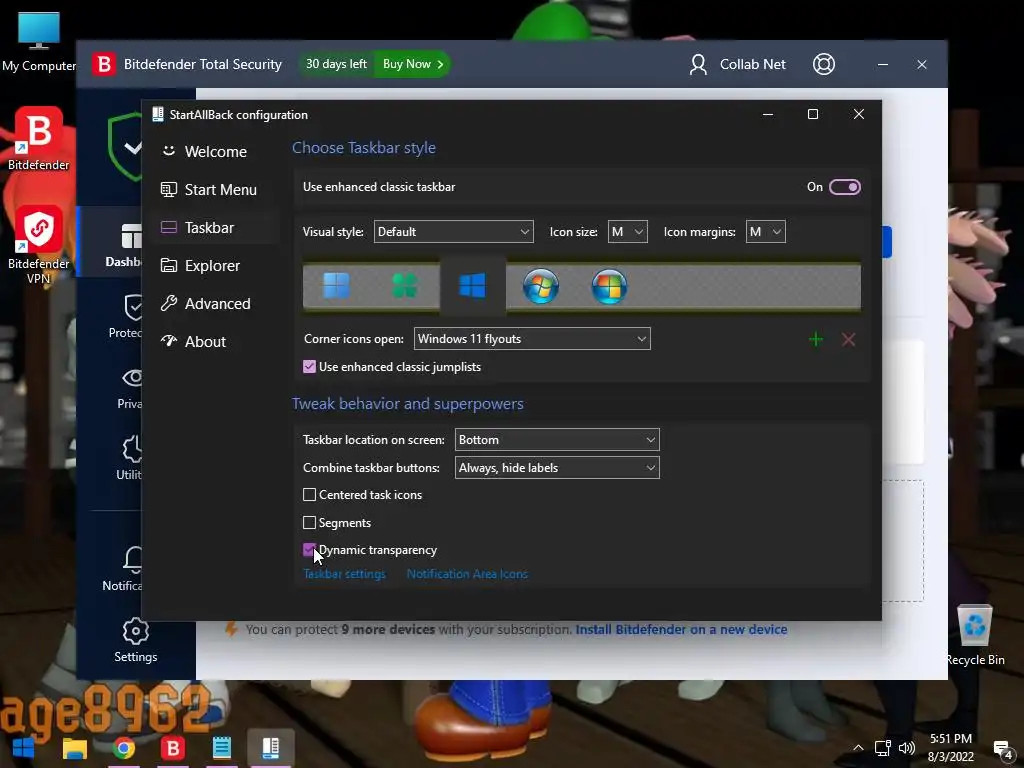Click Buy Now in Bitdefender title bar

413,64
